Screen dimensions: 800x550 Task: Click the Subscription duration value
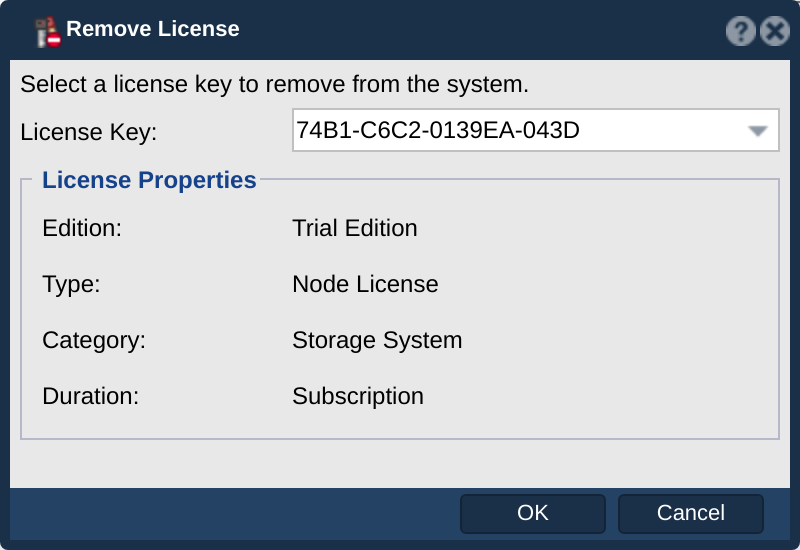point(358,396)
